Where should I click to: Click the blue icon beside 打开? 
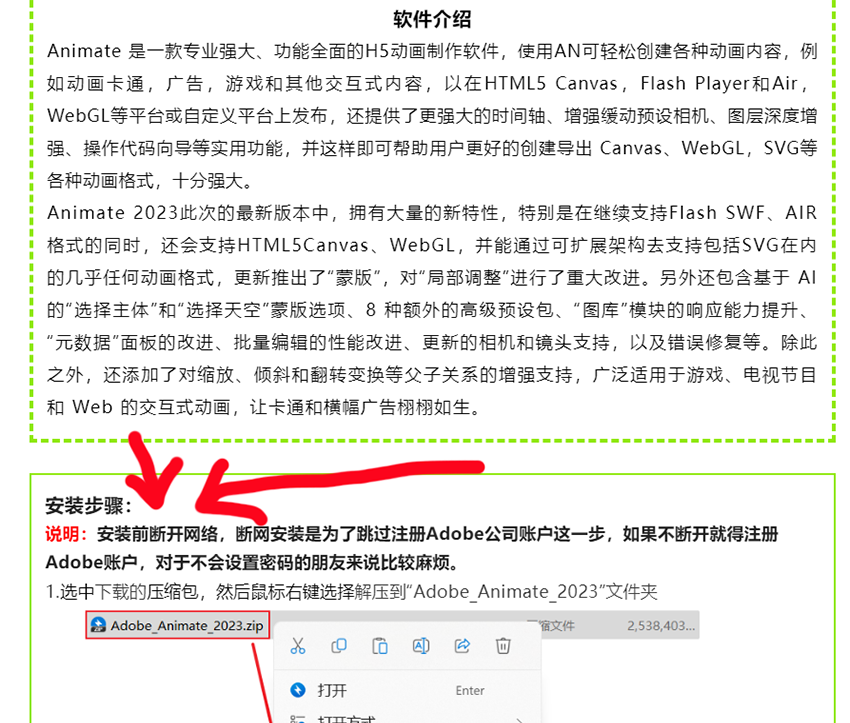pos(296,690)
